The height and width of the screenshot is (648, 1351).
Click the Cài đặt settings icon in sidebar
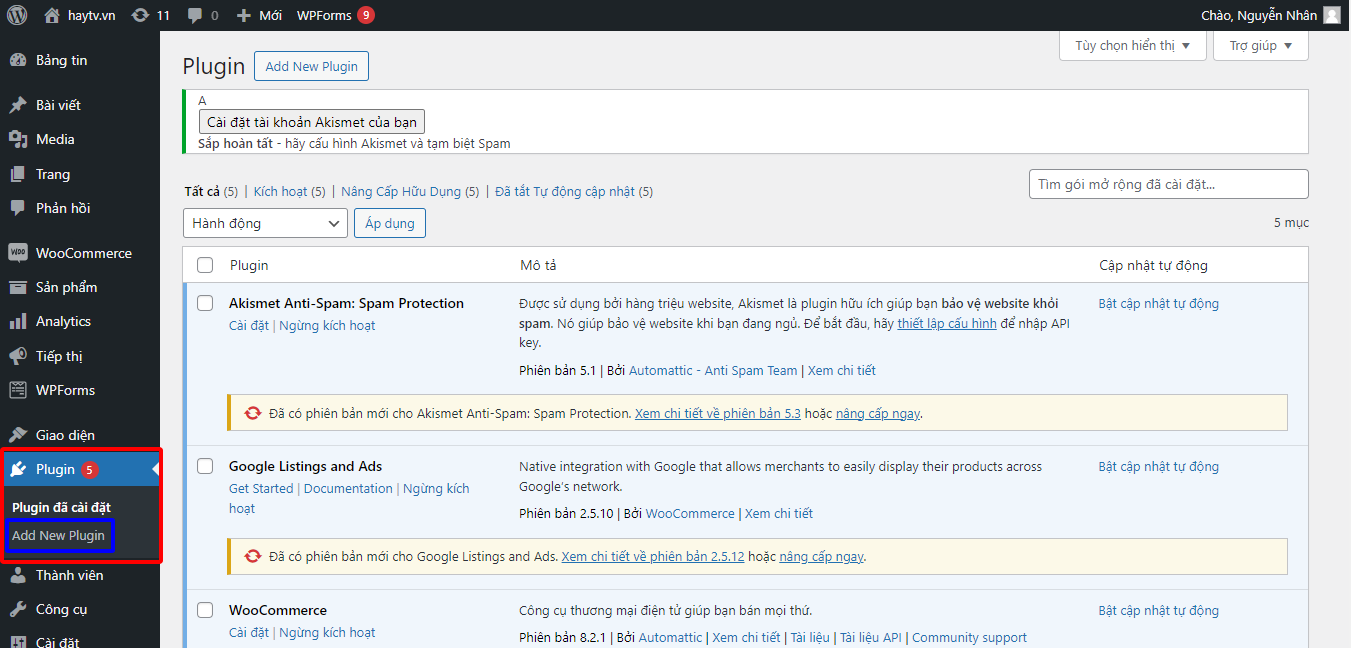18,641
